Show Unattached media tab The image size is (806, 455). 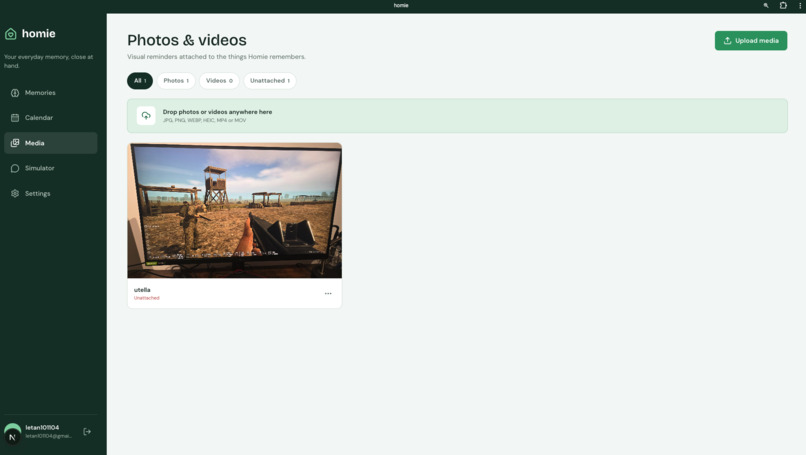[269, 81]
